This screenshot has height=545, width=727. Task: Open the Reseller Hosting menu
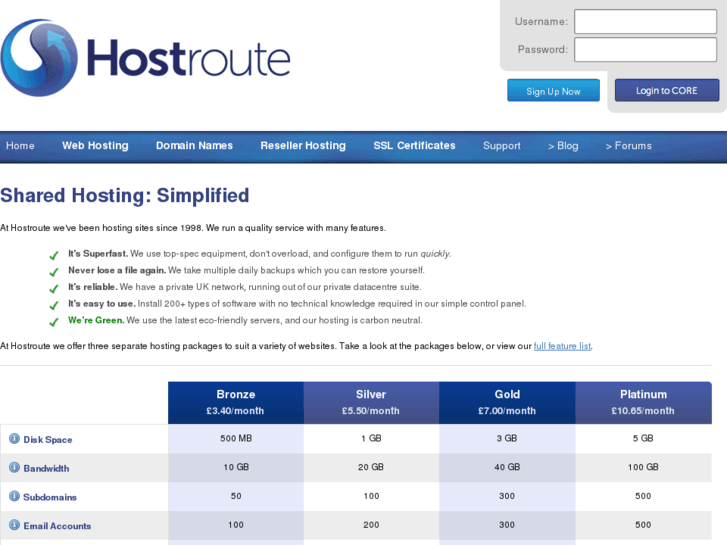coord(303,146)
